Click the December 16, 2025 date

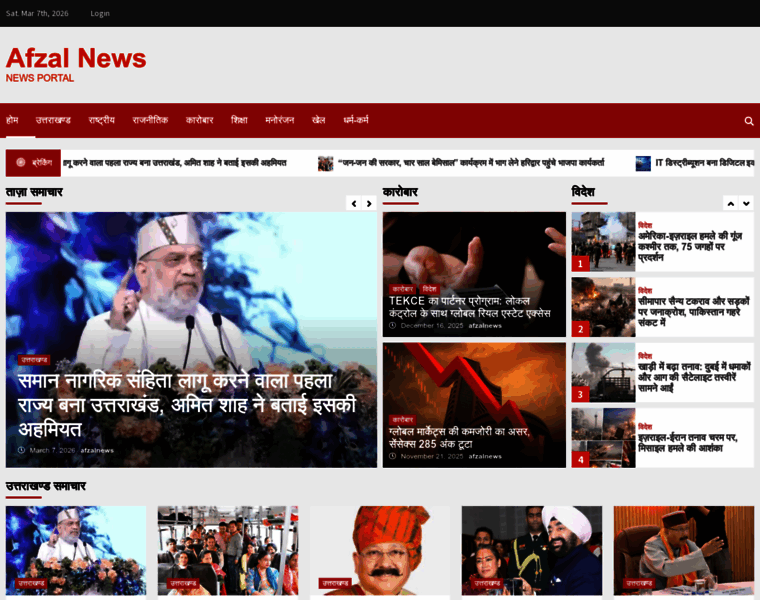(x=432, y=326)
